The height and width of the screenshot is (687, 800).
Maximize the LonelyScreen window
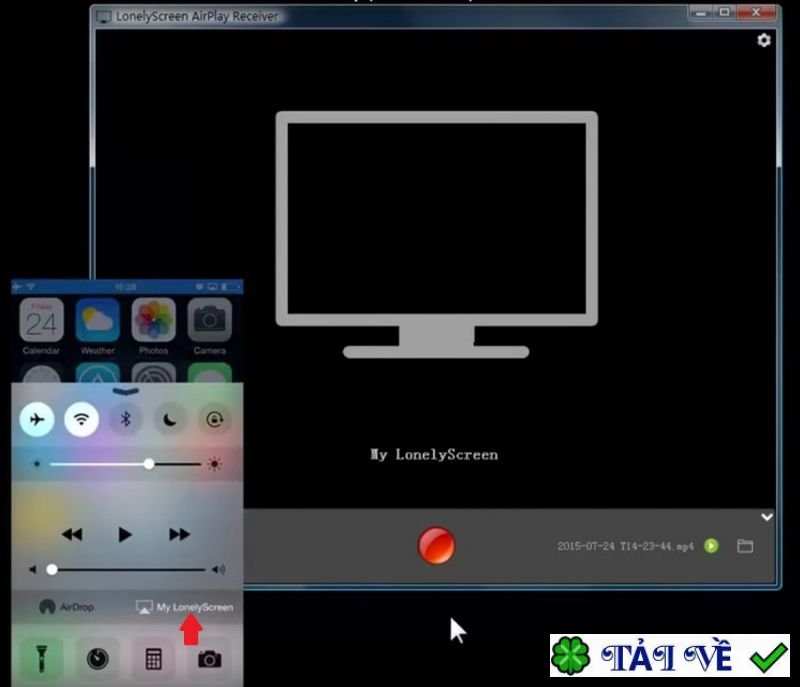pyautogui.click(x=724, y=12)
